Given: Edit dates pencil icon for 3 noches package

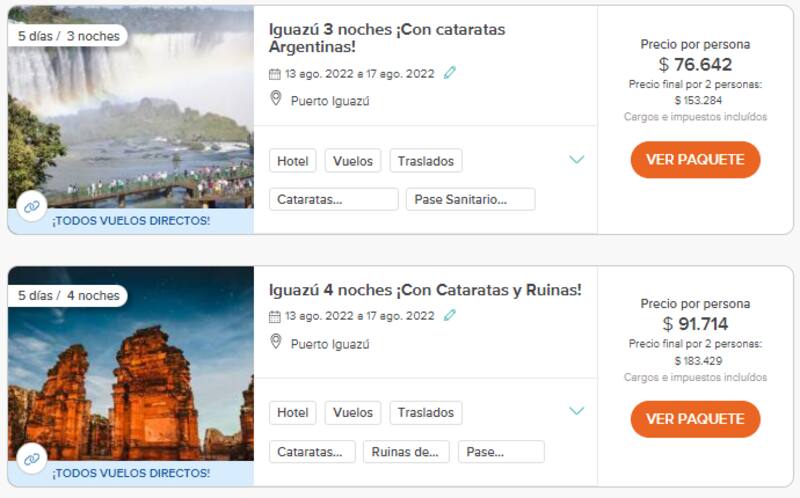Looking at the screenshot, I should 450,73.
